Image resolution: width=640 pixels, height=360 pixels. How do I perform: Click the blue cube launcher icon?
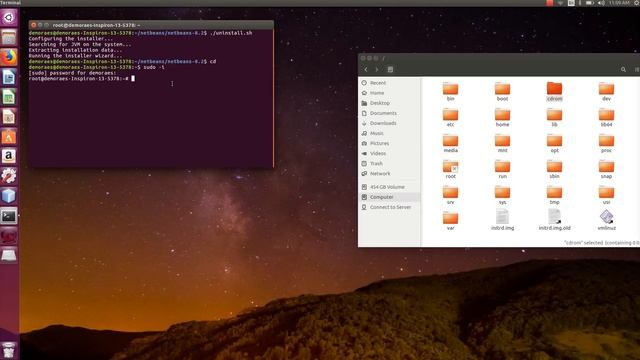[9, 196]
